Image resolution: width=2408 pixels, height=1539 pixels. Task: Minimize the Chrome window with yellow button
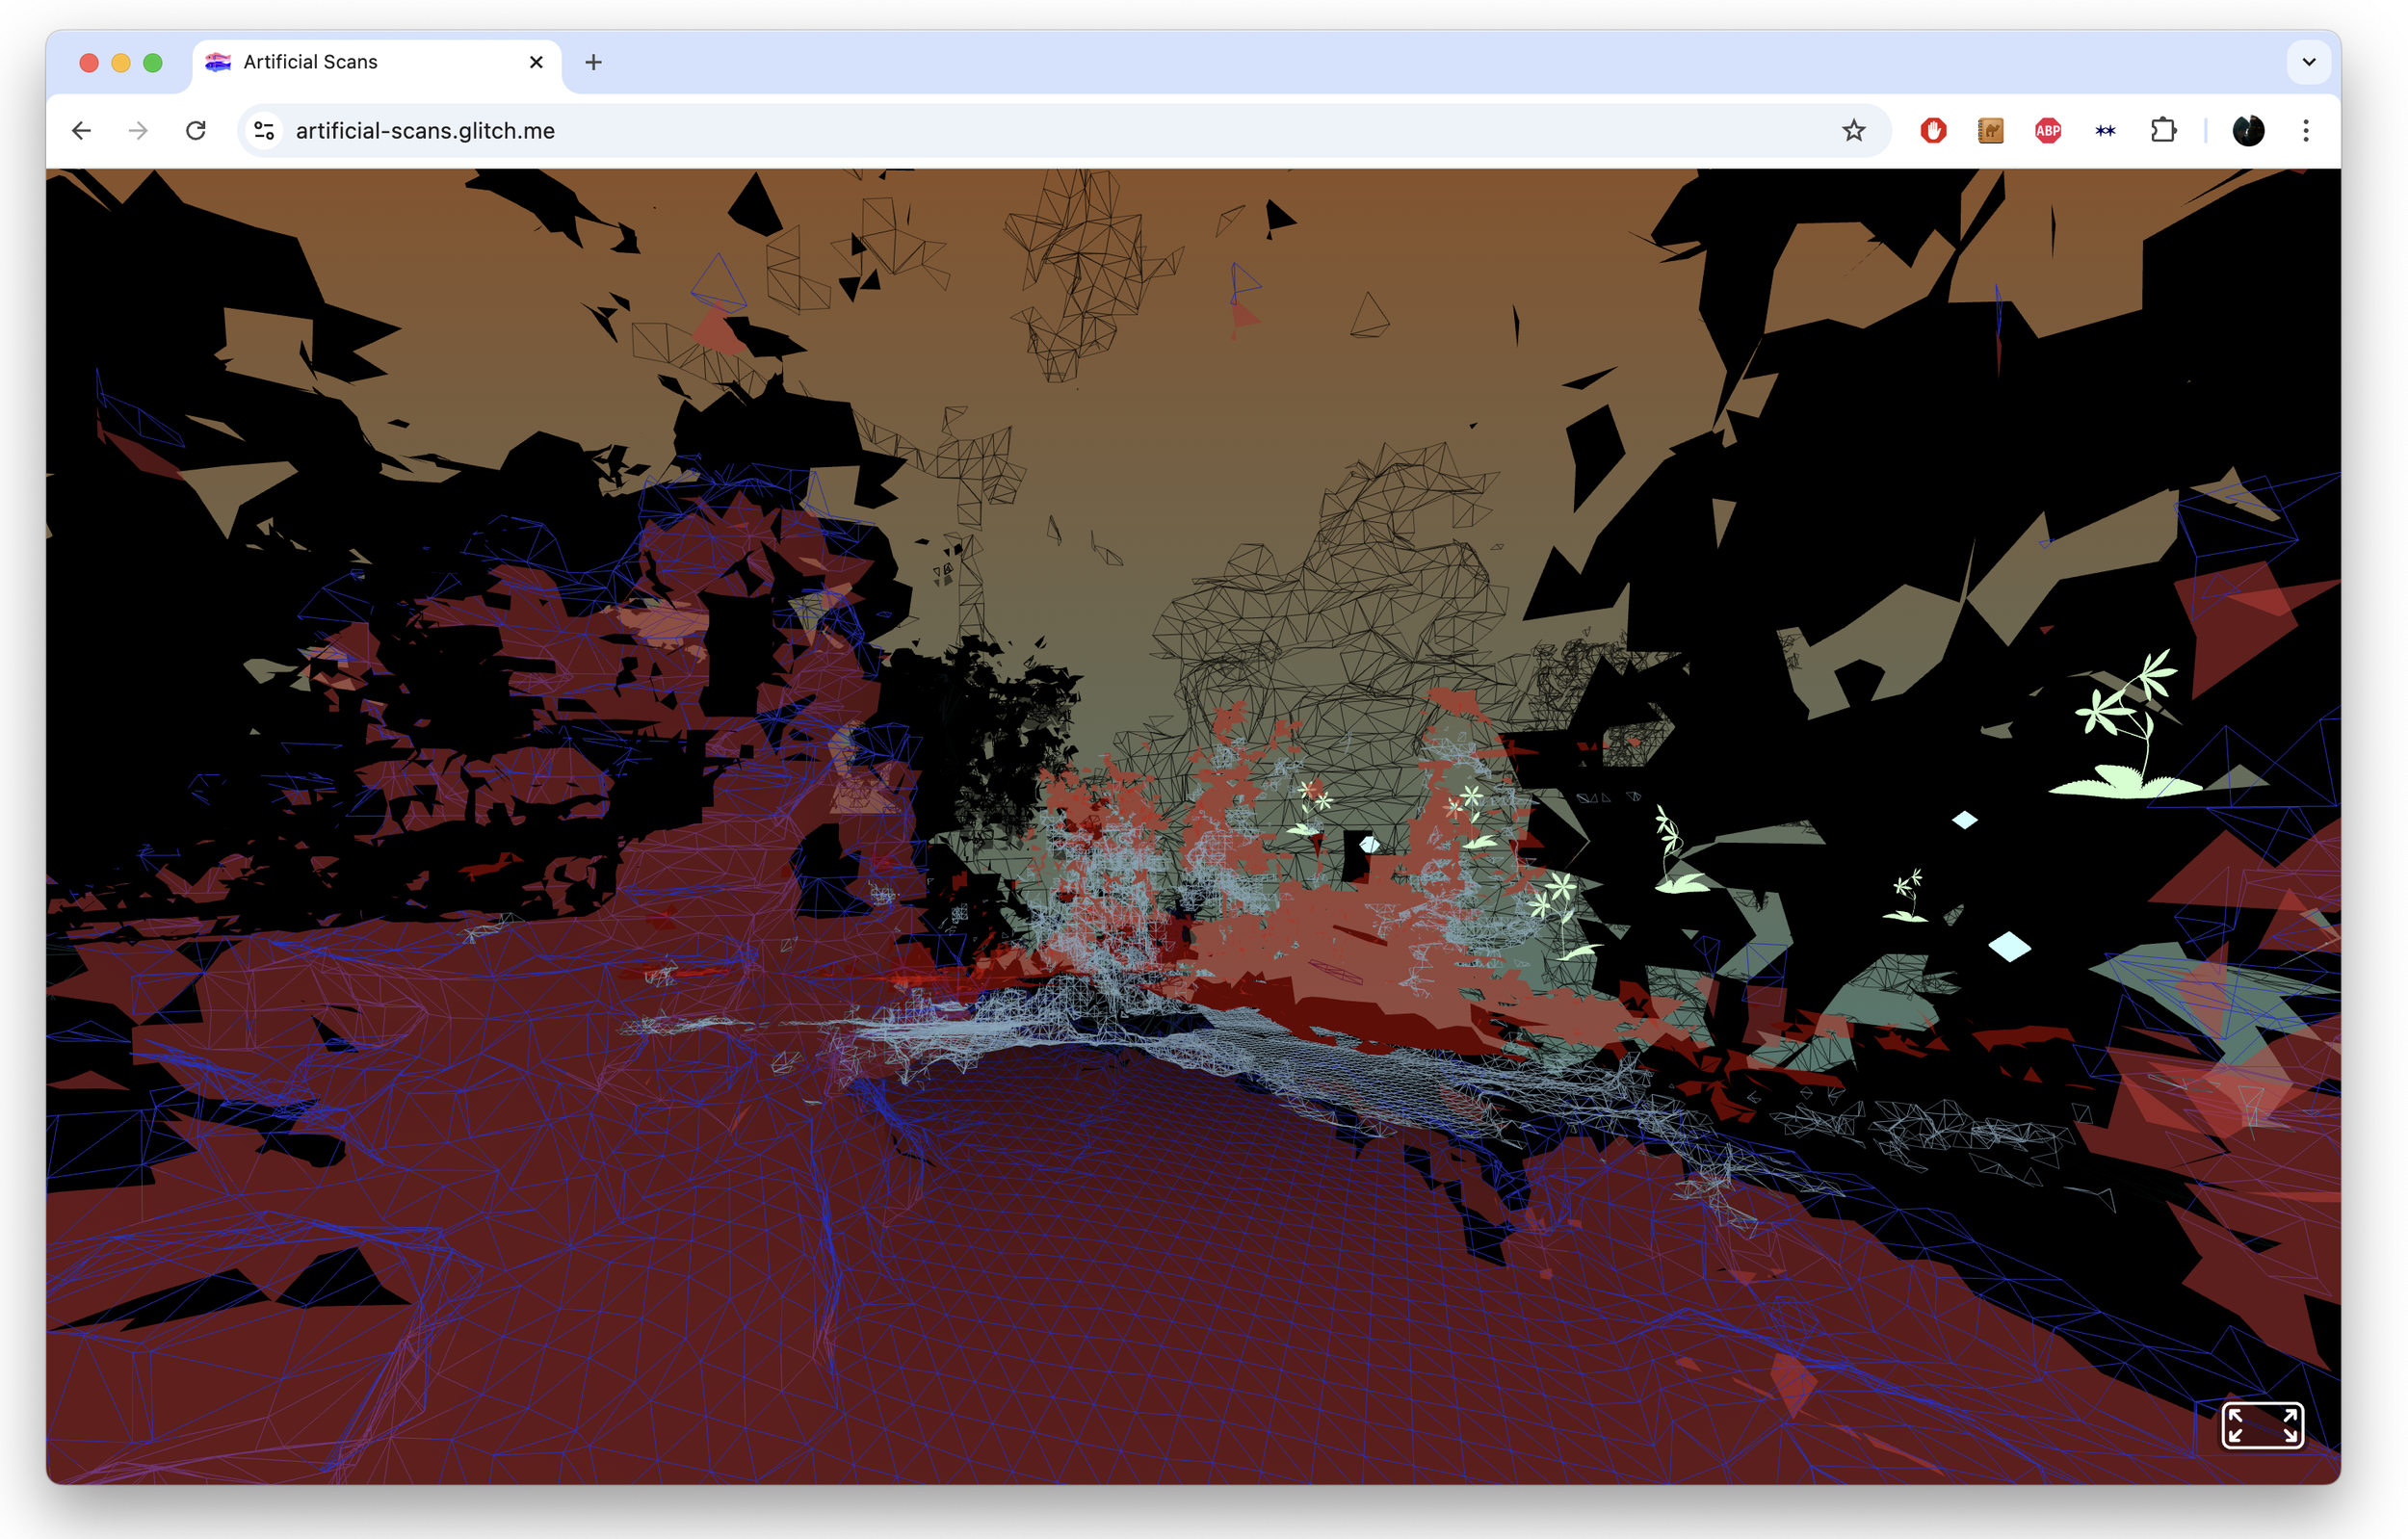(x=121, y=62)
